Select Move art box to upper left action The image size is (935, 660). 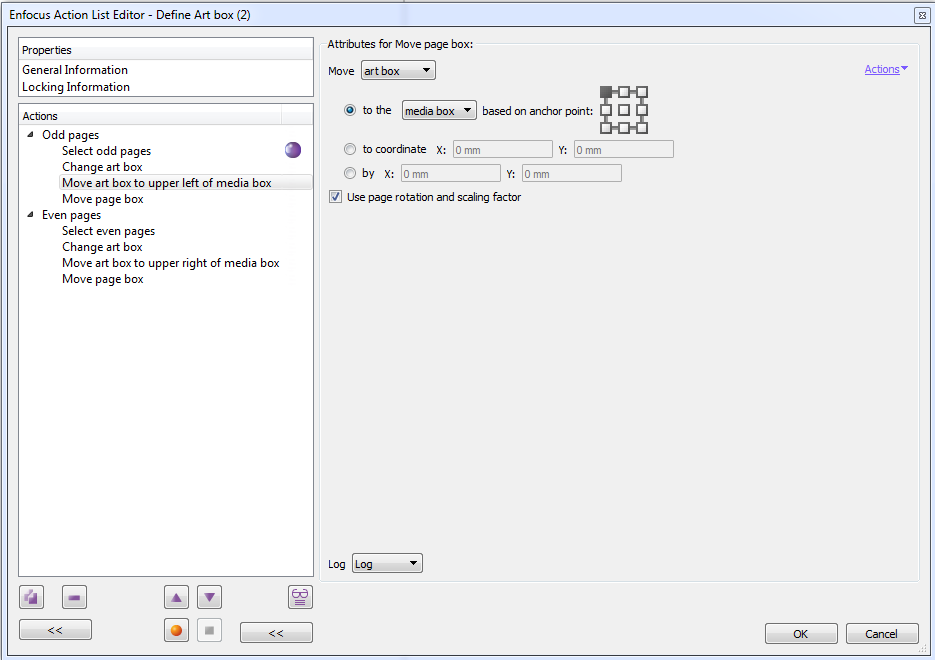tap(167, 183)
